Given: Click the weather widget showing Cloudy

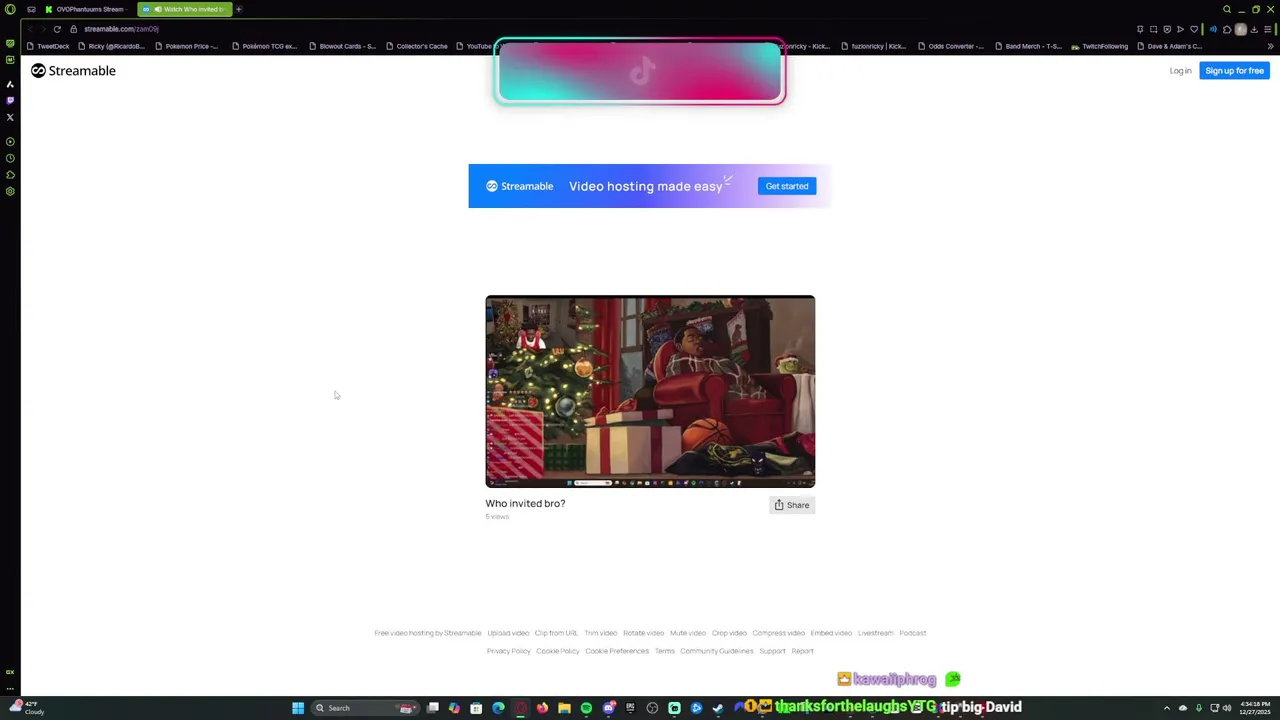Looking at the screenshot, I should [x=27, y=708].
